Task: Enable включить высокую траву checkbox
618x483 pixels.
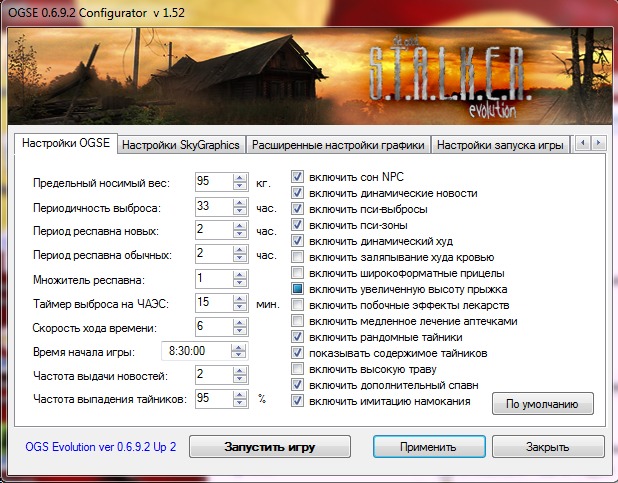Action: point(297,369)
